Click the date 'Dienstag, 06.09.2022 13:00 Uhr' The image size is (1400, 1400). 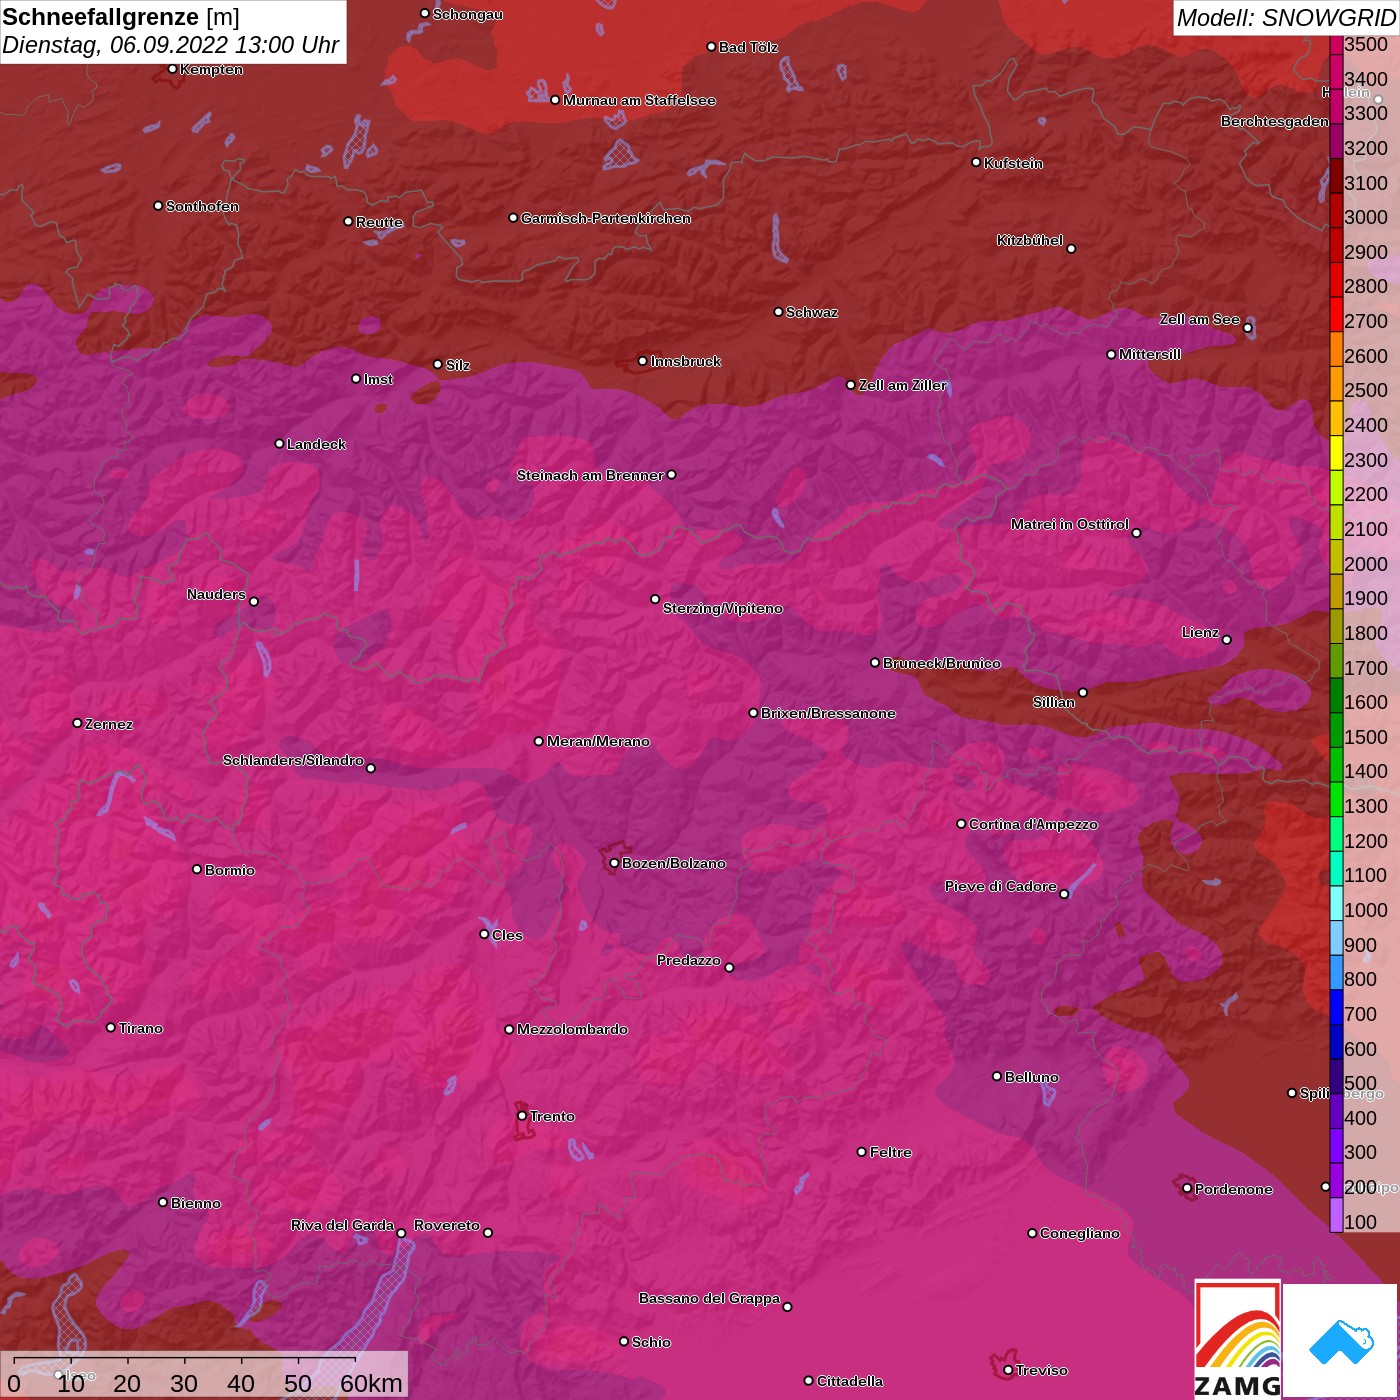(171, 45)
